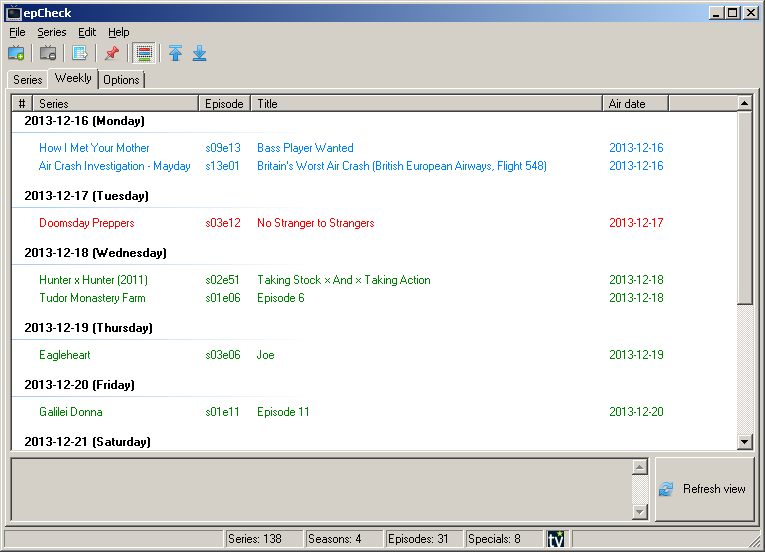This screenshot has height=552, width=765.
Task: Sort by the Air date column header
Action: point(635,103)
